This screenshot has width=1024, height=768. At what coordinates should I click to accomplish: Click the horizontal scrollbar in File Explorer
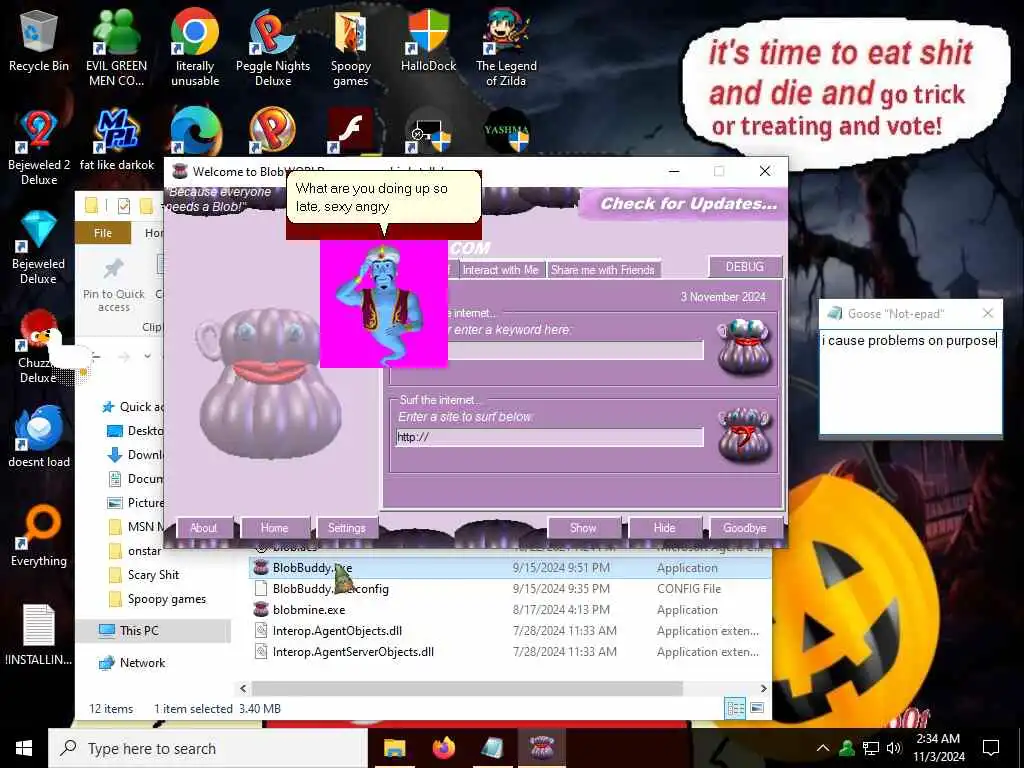[x=468, y=688]
